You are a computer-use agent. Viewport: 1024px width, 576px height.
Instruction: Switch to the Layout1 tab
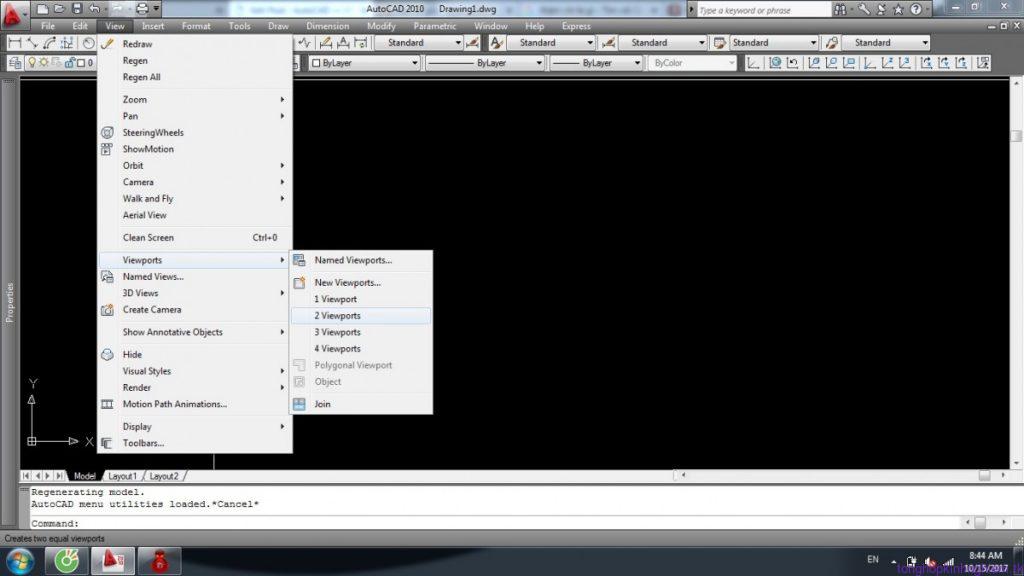point(122,476)
